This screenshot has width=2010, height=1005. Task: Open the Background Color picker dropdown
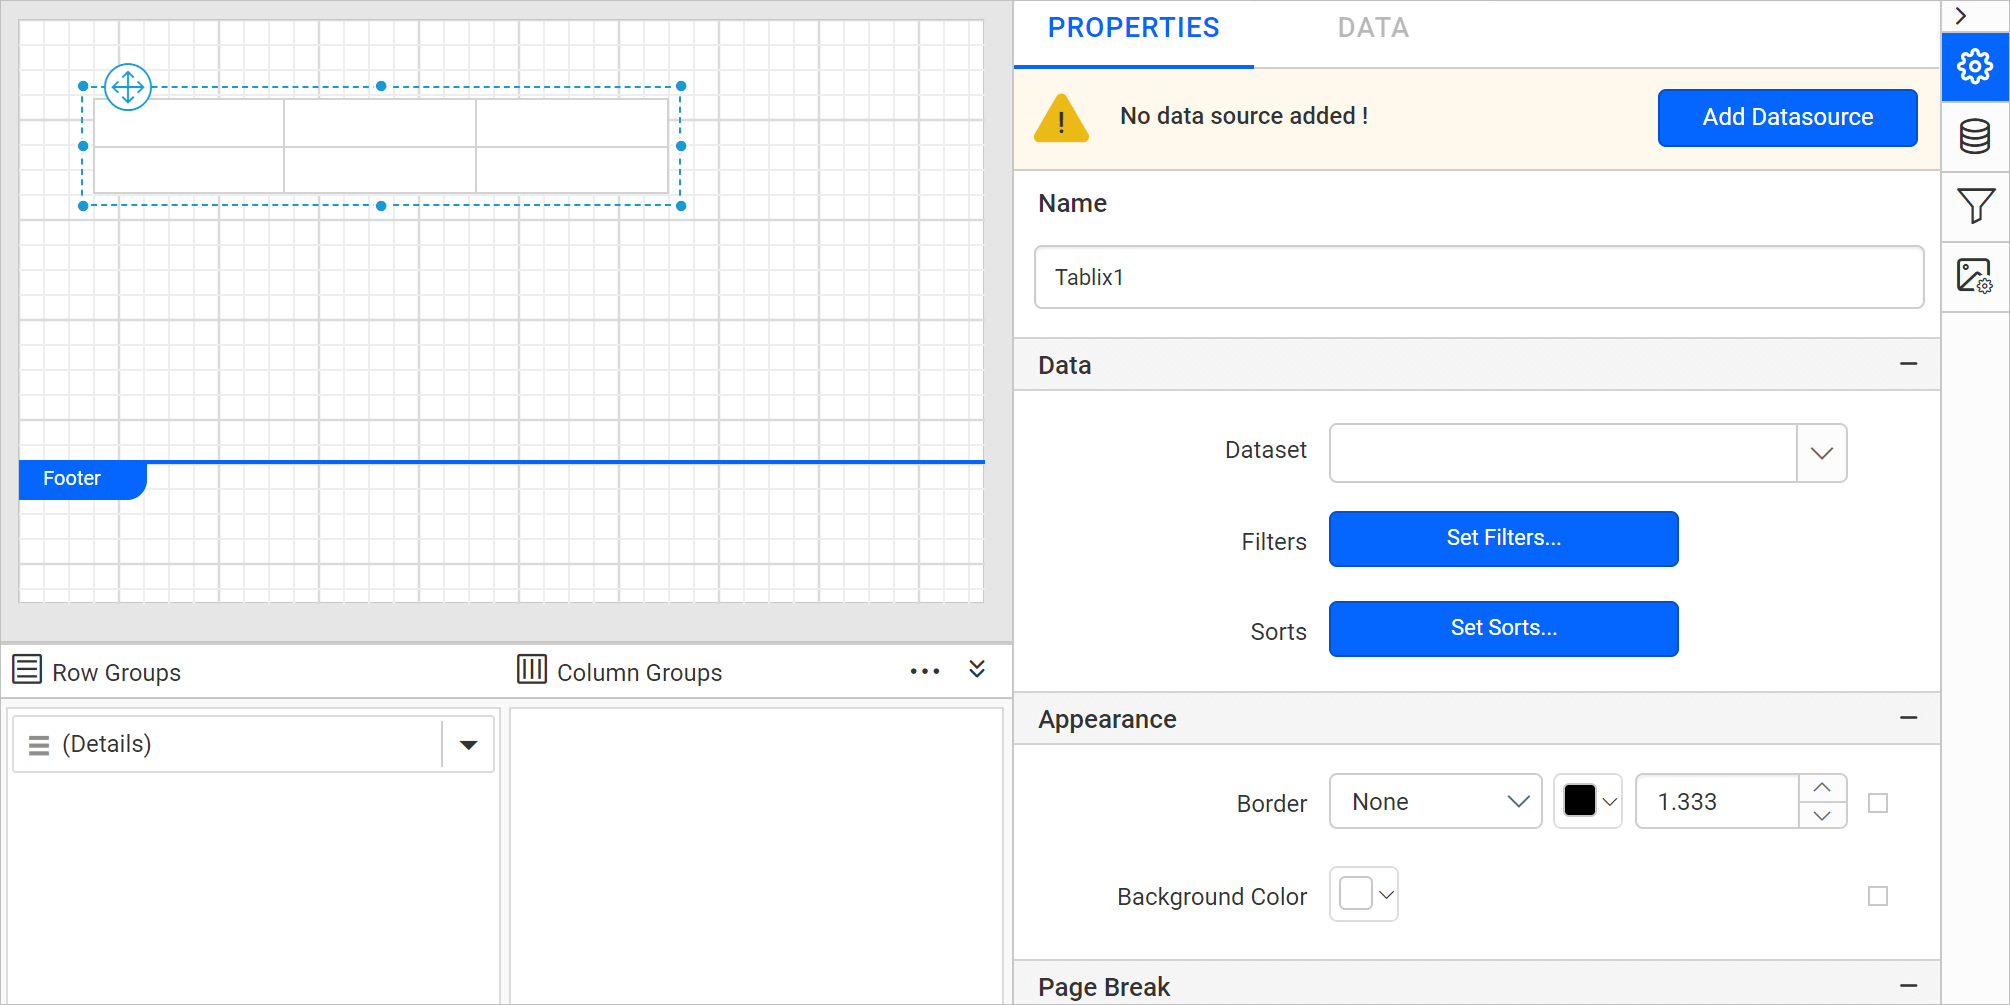tap(1364, 894)
